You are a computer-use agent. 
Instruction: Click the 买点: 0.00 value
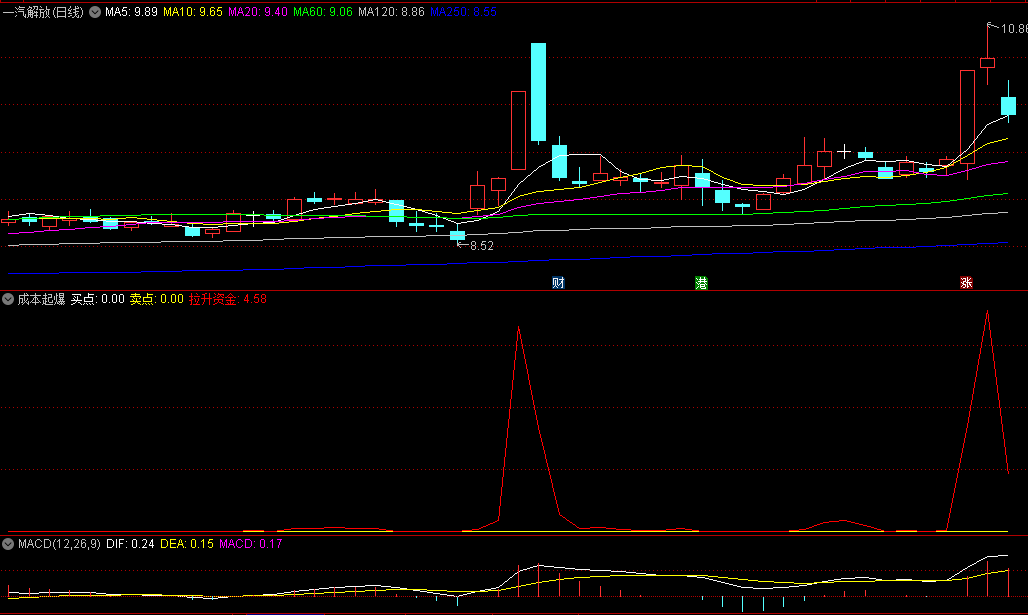click(x=97, y=299)
